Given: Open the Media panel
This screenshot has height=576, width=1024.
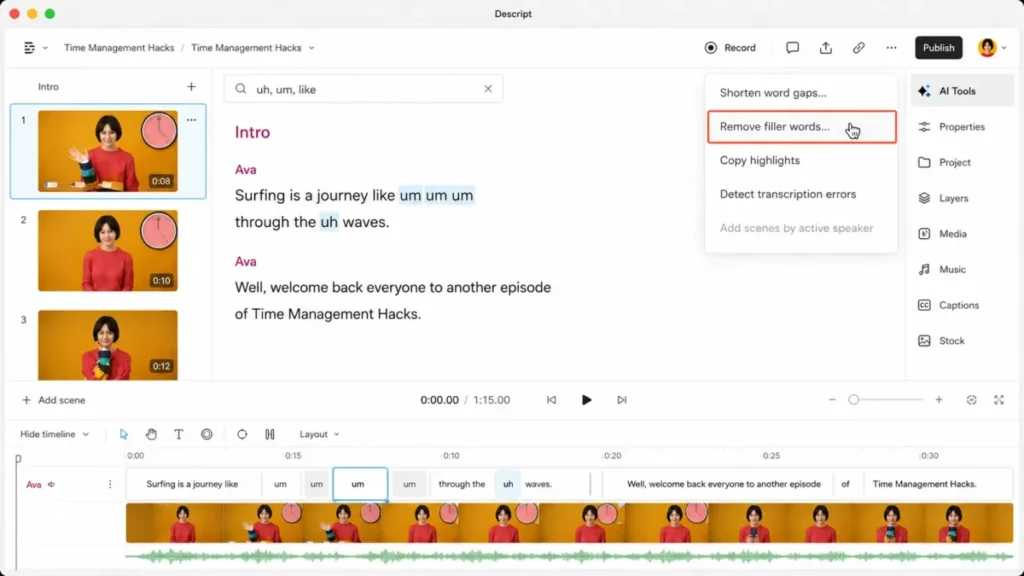Looking at the screenshot, I should point(961,234).
